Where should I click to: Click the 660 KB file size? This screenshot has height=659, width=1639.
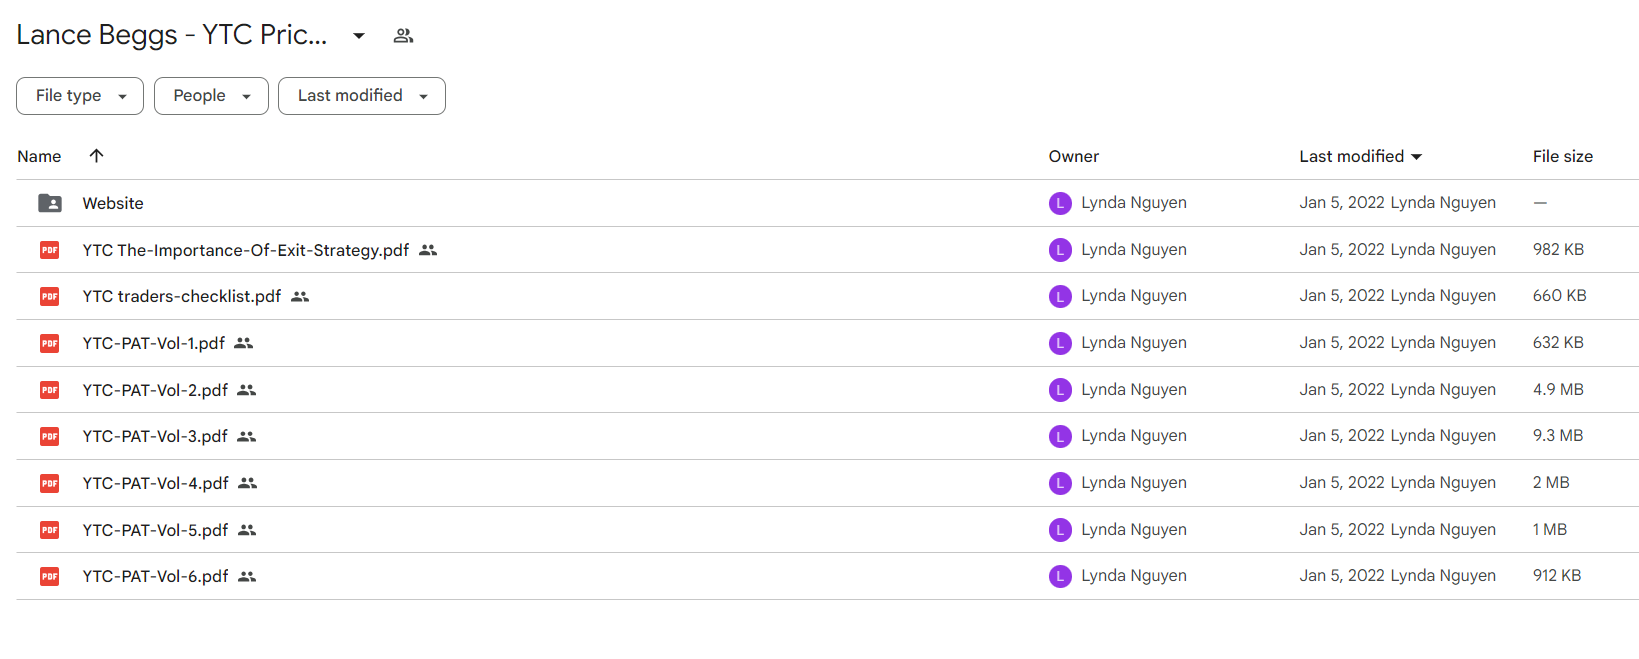click(x=1559, y=296)
